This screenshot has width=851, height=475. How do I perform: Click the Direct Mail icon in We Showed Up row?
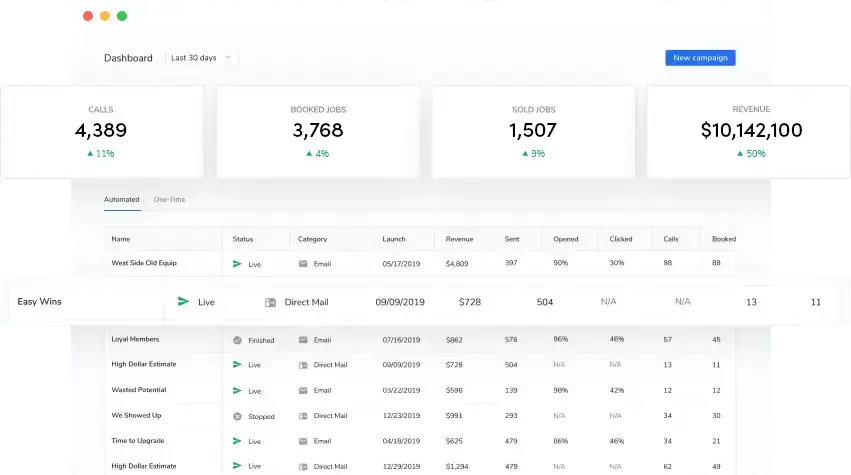(x=303, y=416)
